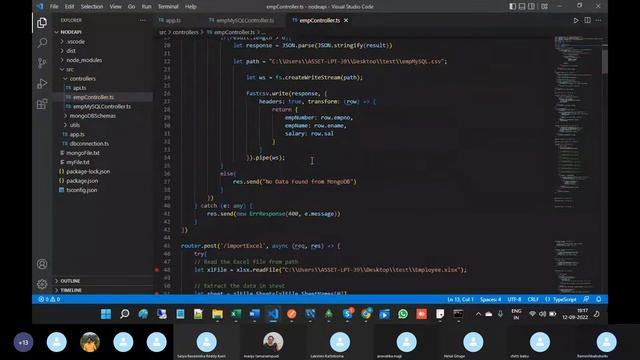
Task: Open package-lock.json in the explorer
Action: (103, 171)
